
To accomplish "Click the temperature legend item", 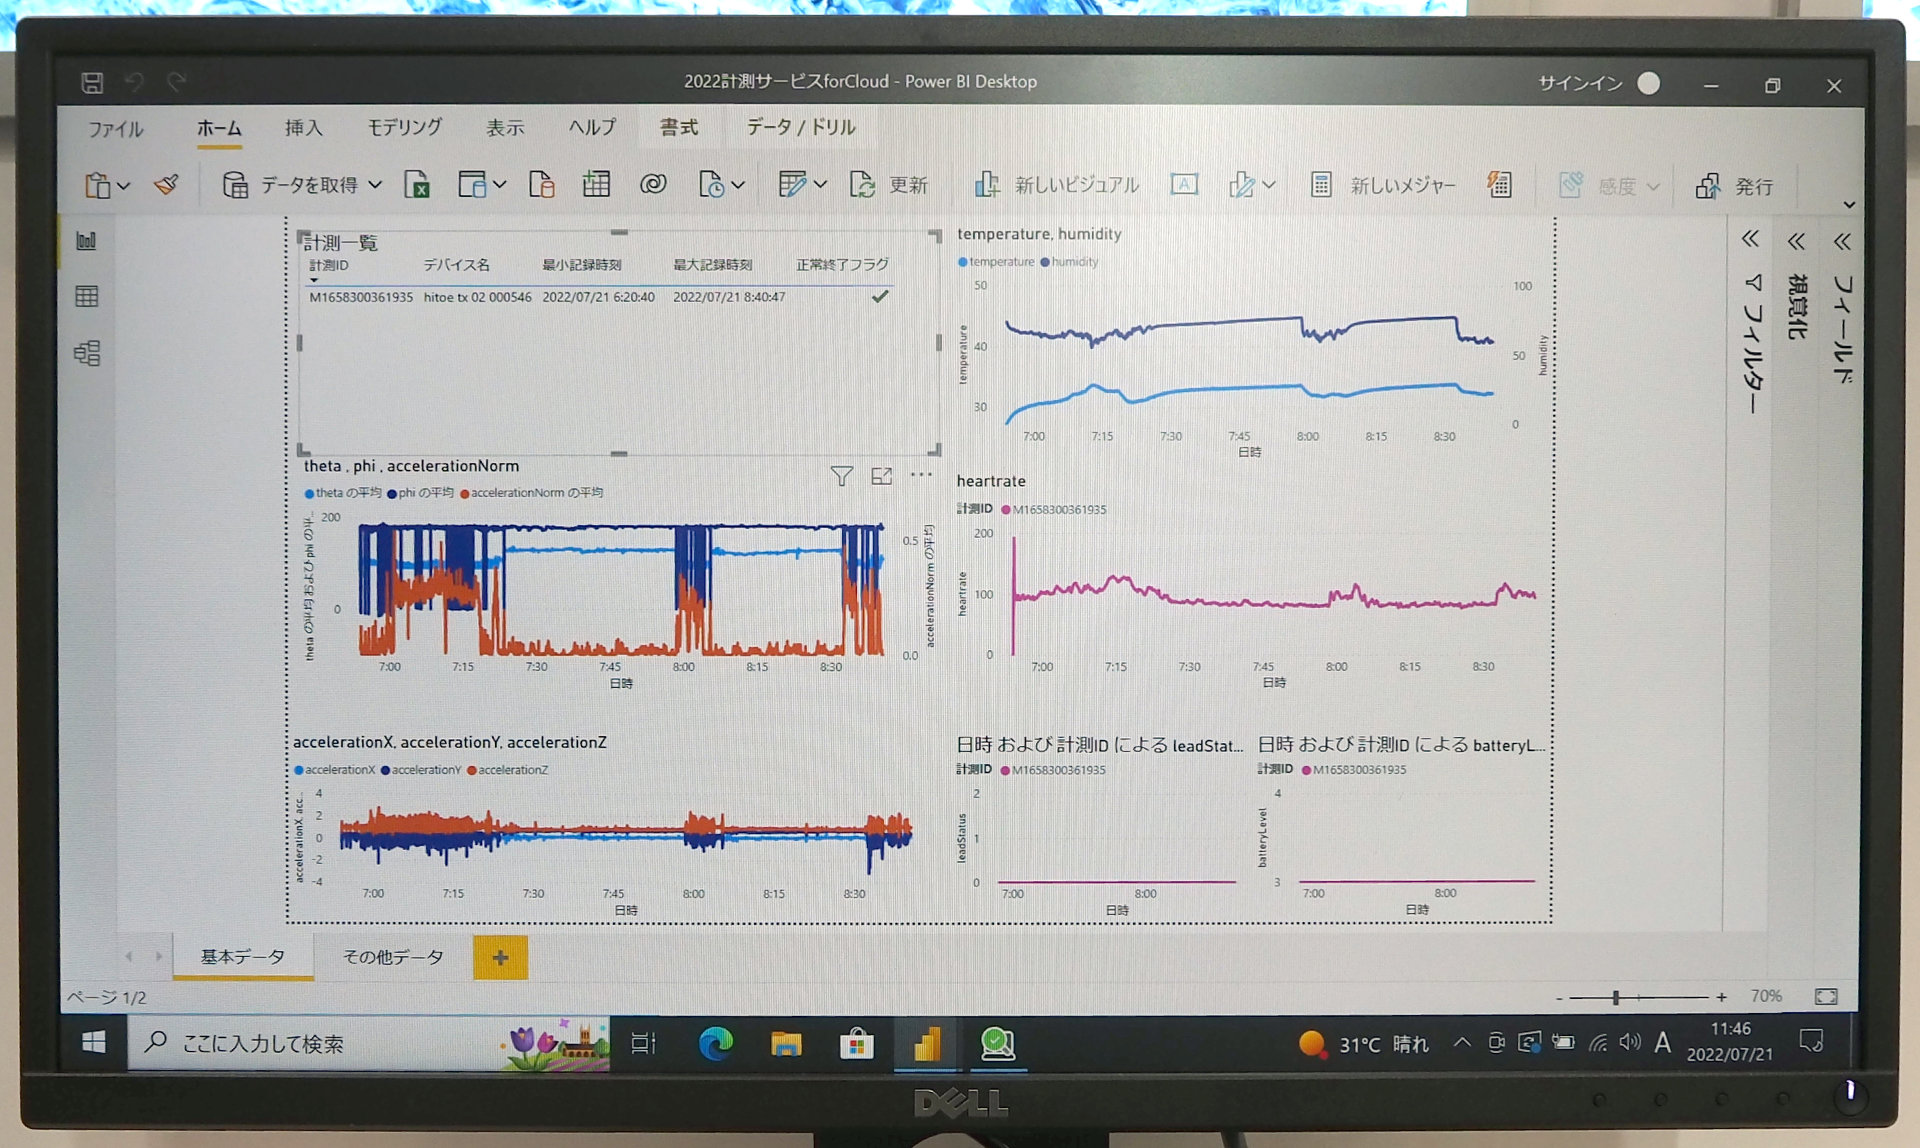I will [996, 262].
